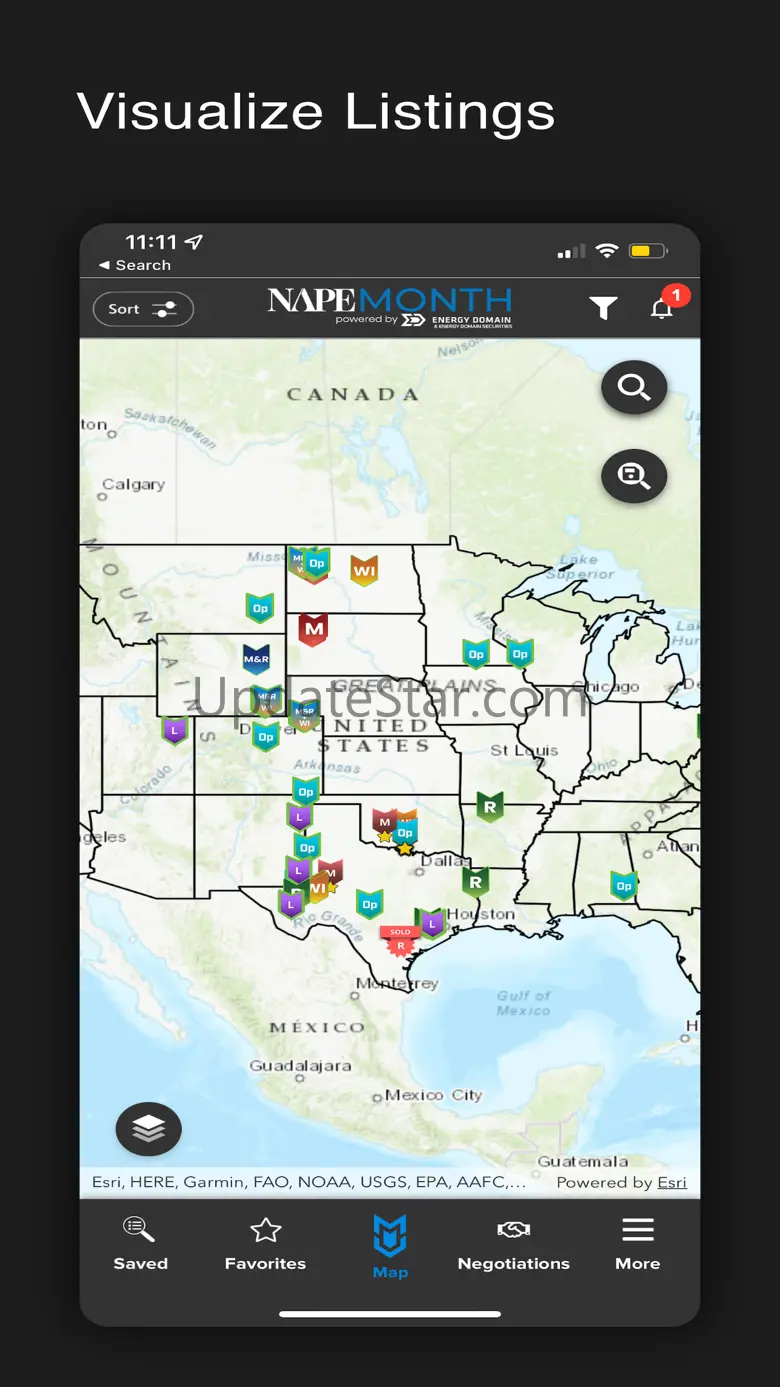This screenshot has height=1387, width=780.
Task: Select the purple L marker in Utah
Action: [x=175, y=730]
